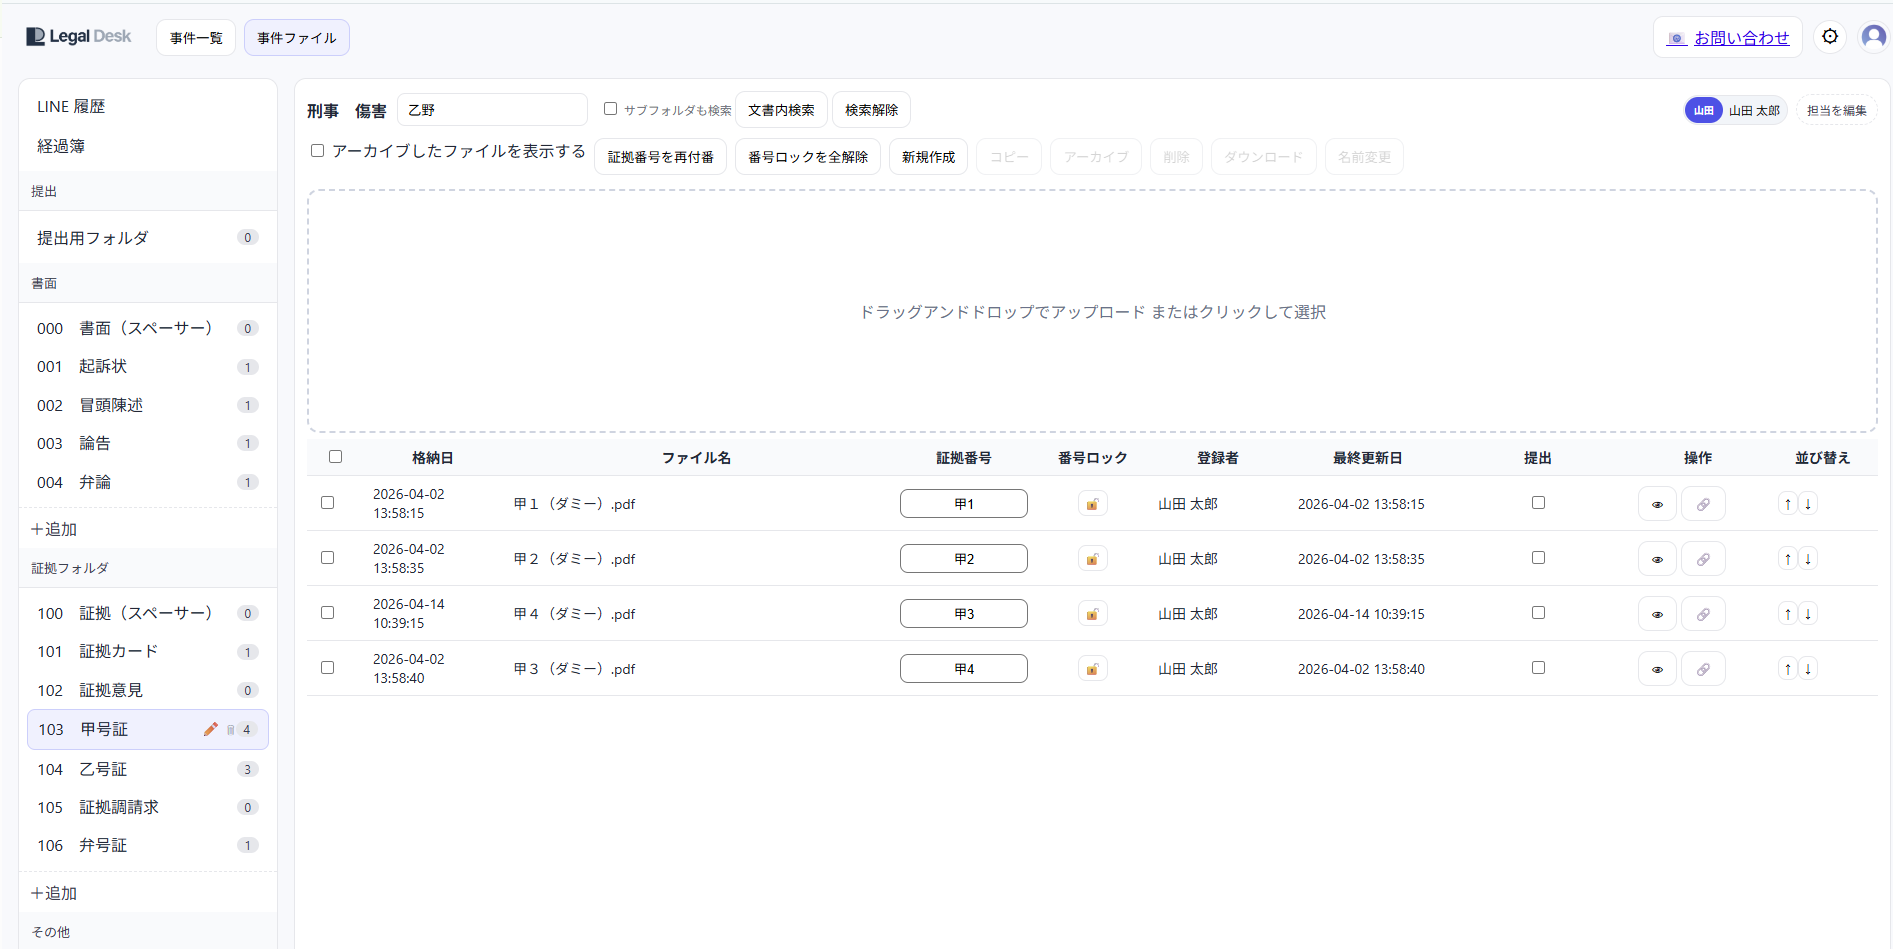
Task: Click +追加 under 証拠フォルダ section
Action: (x=54, y=893)
